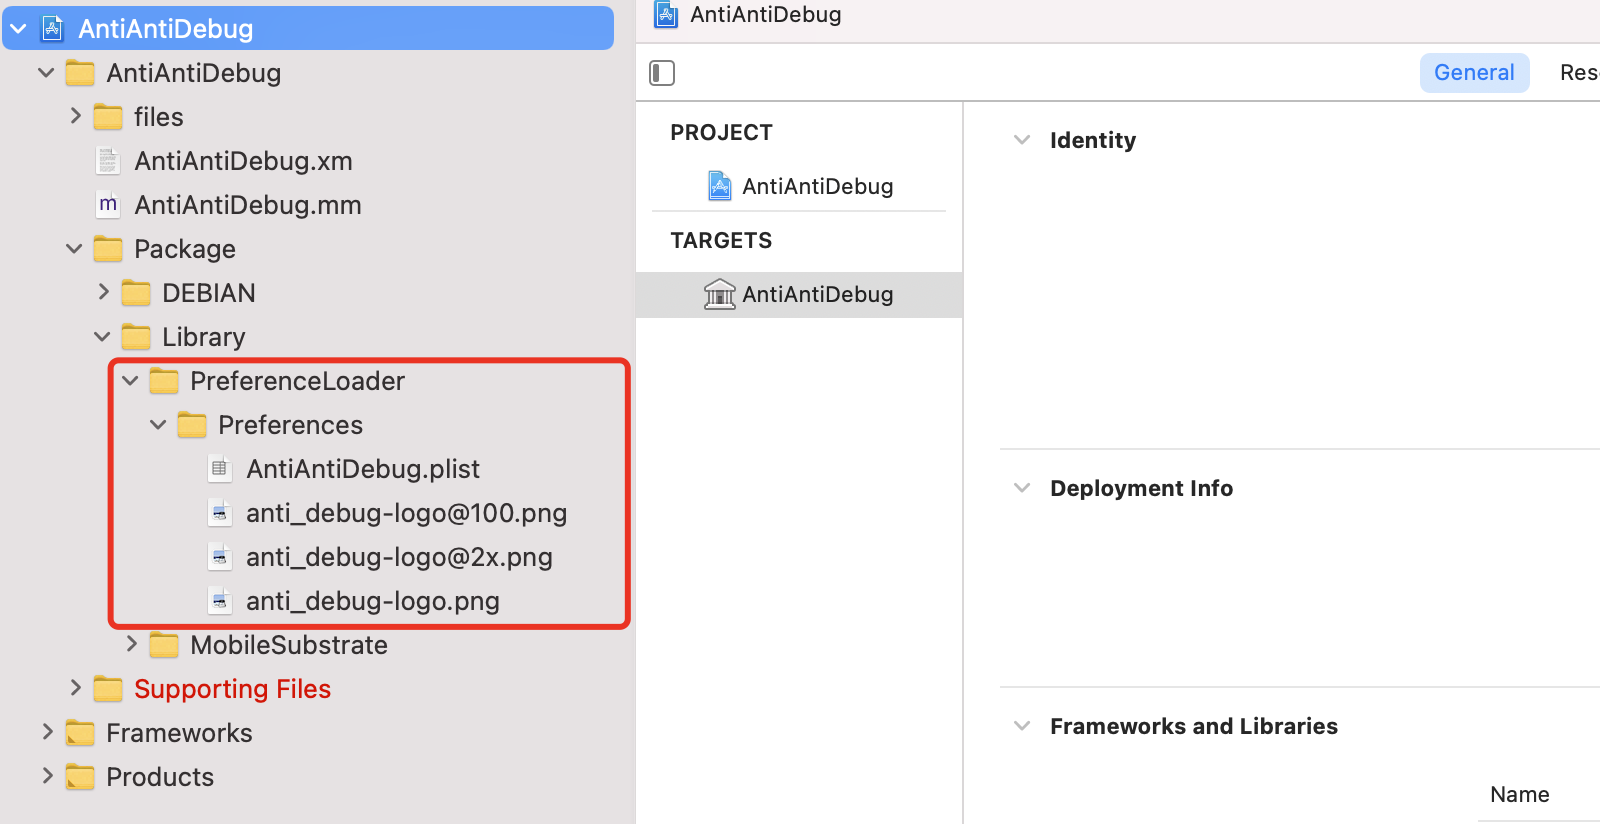The image size is (1600, 824).
Task: Open the partially visible Resource tab
Action: tap(1579, 73)
